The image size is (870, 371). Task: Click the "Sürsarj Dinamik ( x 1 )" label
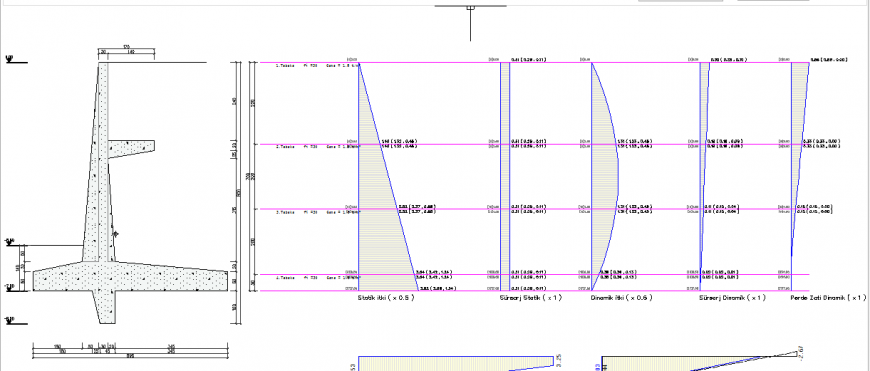(x=732, y=298)
